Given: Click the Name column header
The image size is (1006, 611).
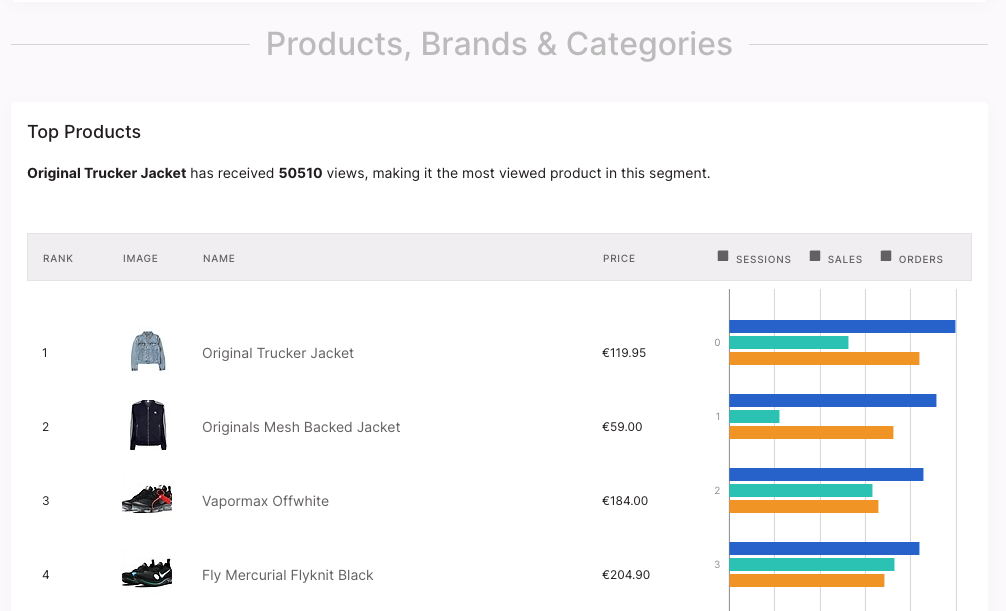Looking at the screenshot, I should [219, 258].
